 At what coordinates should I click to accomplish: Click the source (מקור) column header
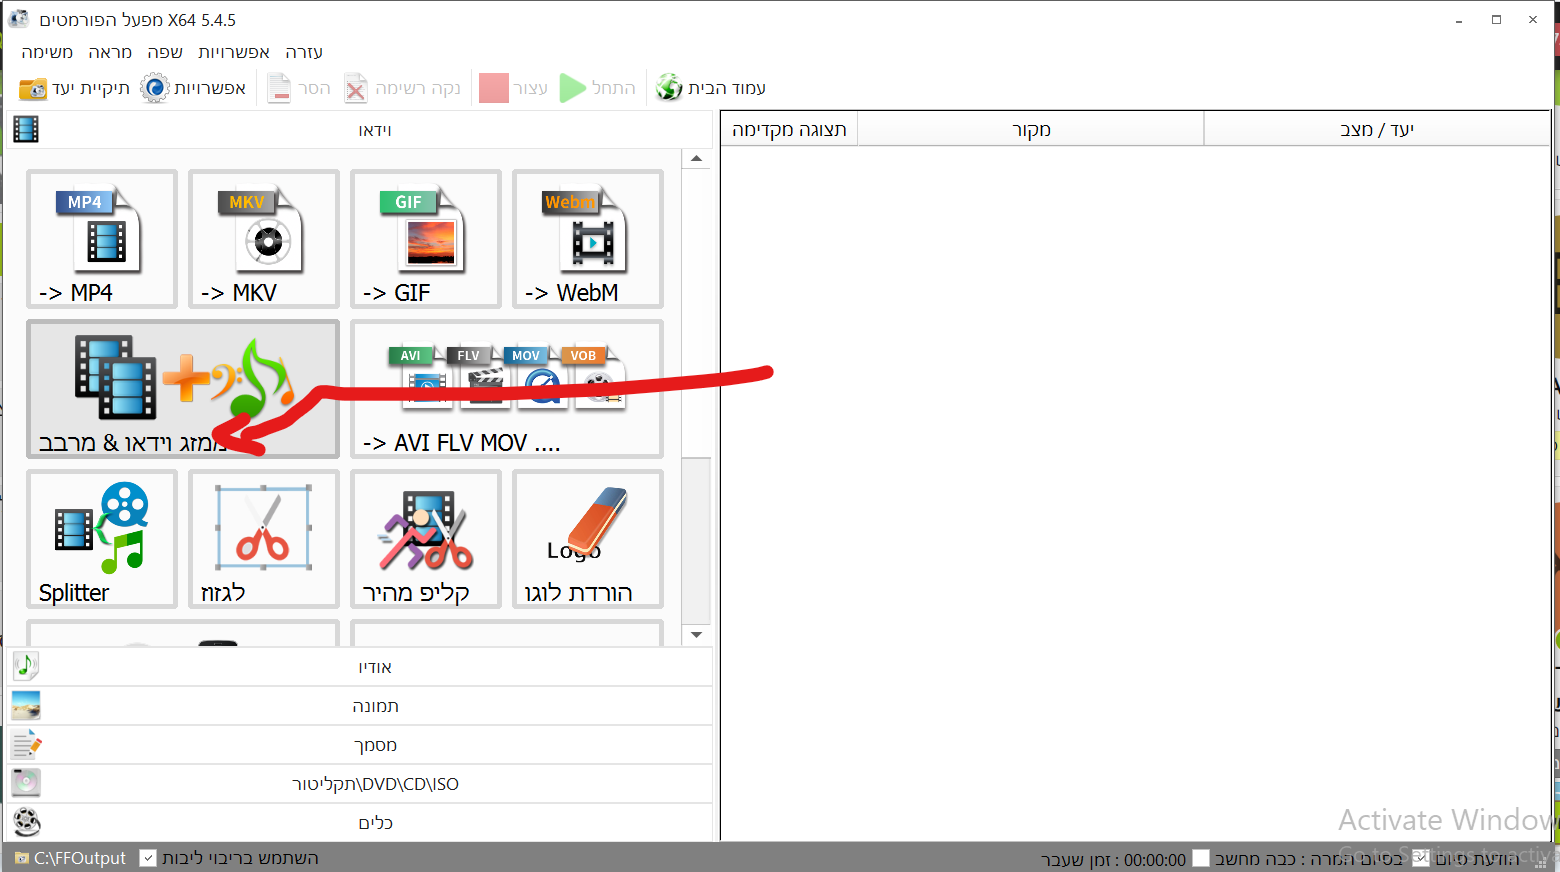pos(1031,130)
